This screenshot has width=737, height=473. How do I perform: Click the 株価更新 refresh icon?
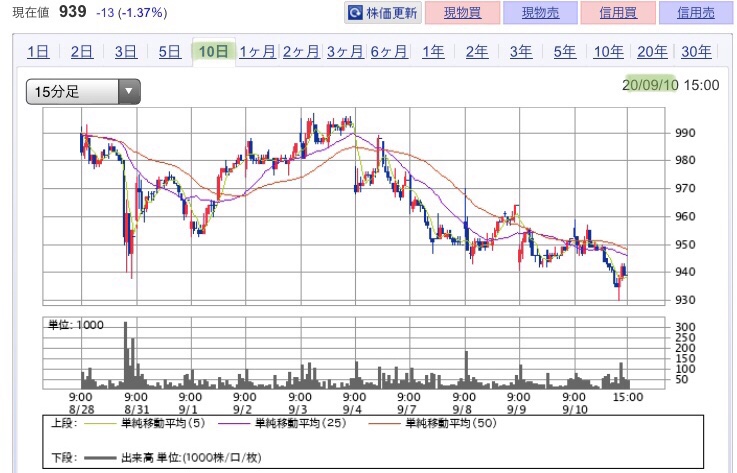355,13
